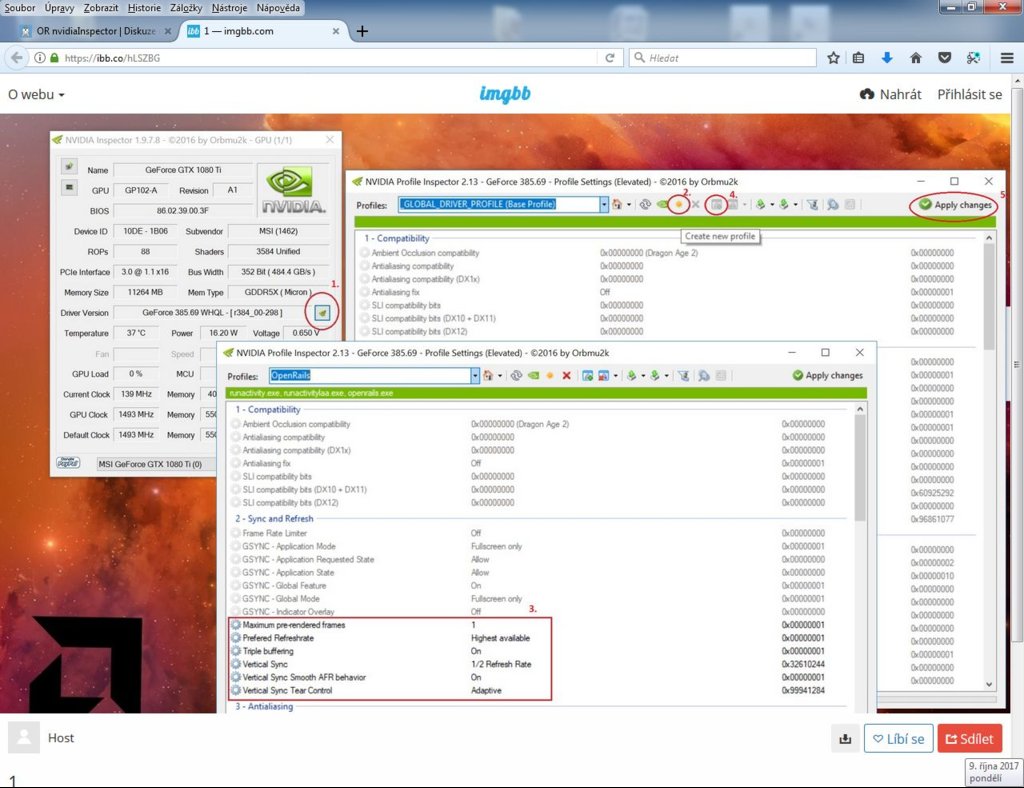This screenshot has height=788, width=1024.
Task: Open the OpenRails Profiles combo box dropdown
Action: pos(475,375)
